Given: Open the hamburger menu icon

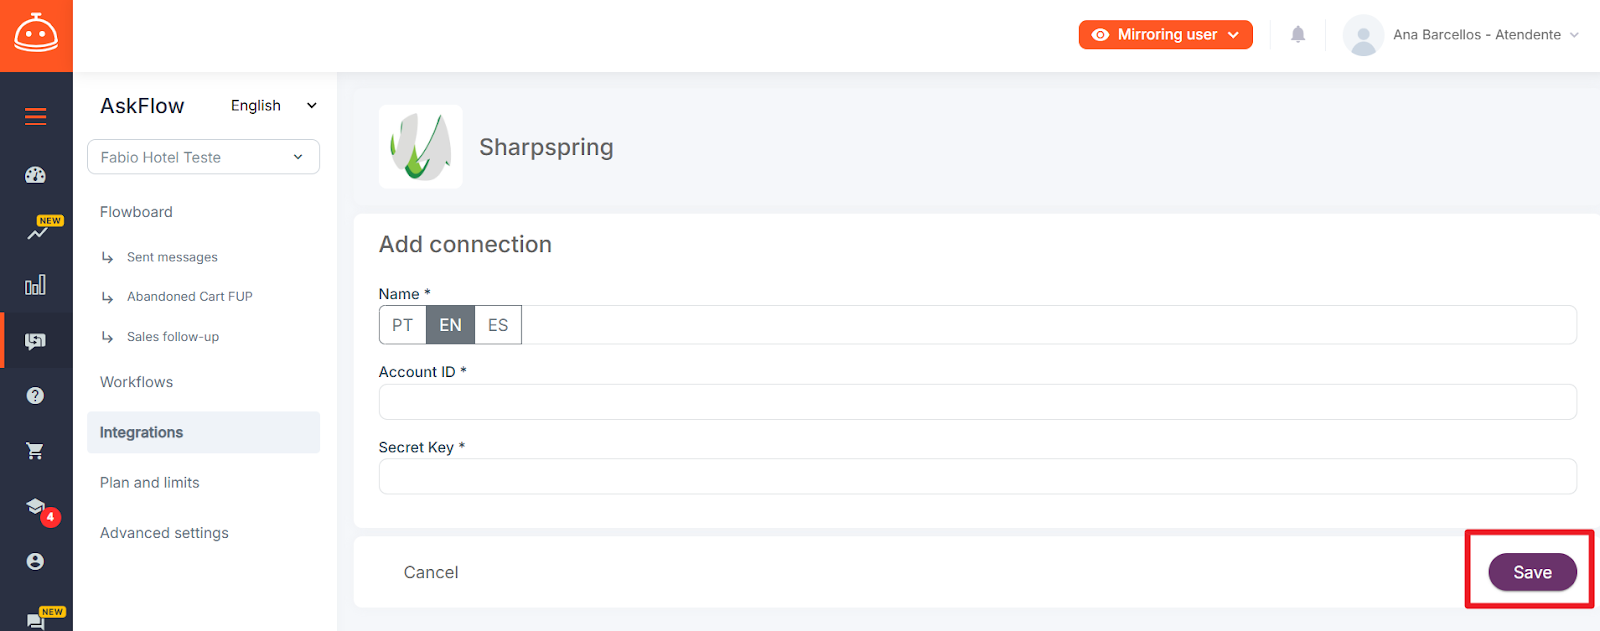Looking at the screenshot, I should click(x=36, y=117).
